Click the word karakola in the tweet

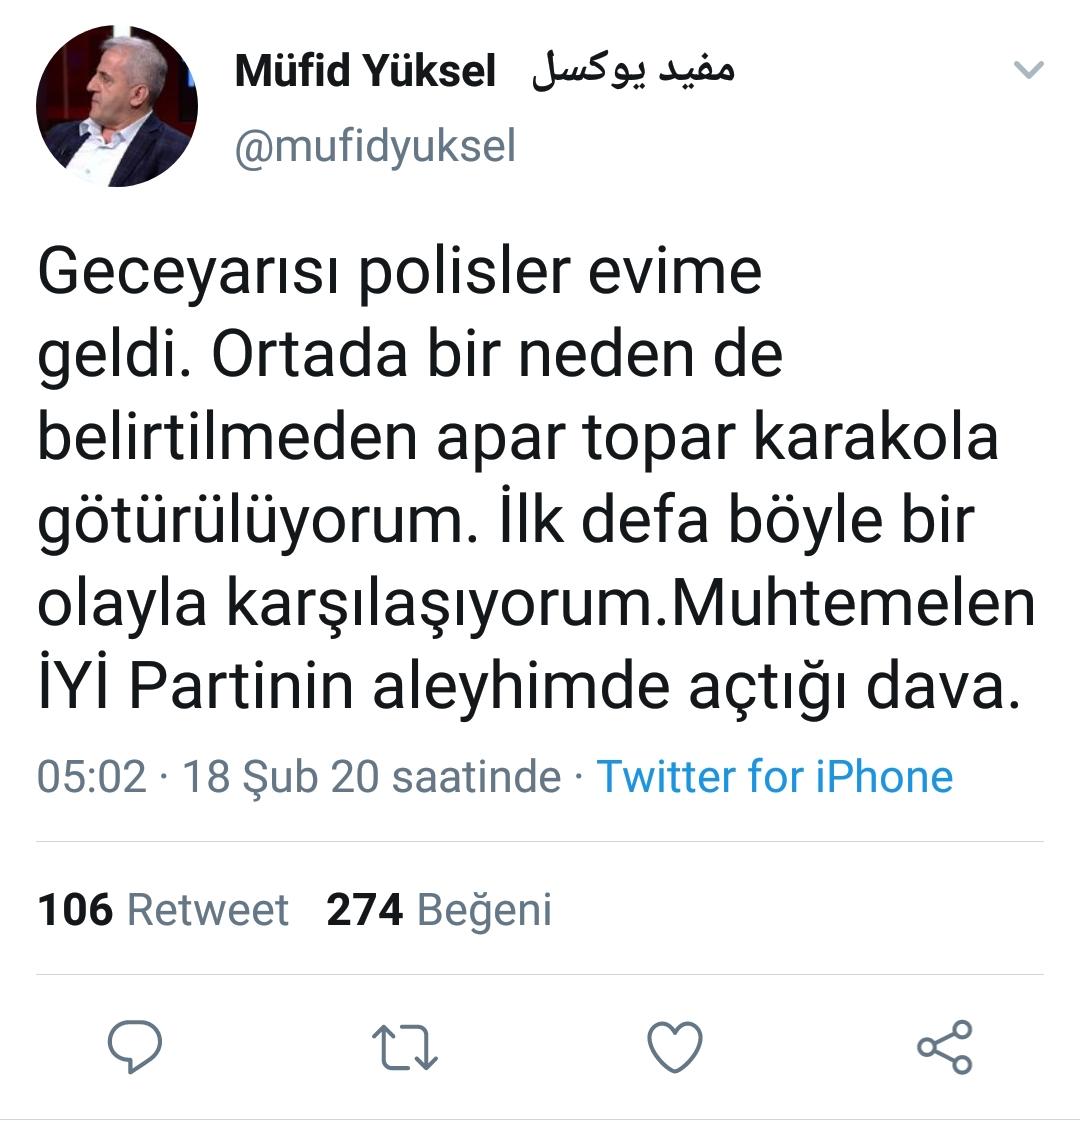[x=876, y=438]
